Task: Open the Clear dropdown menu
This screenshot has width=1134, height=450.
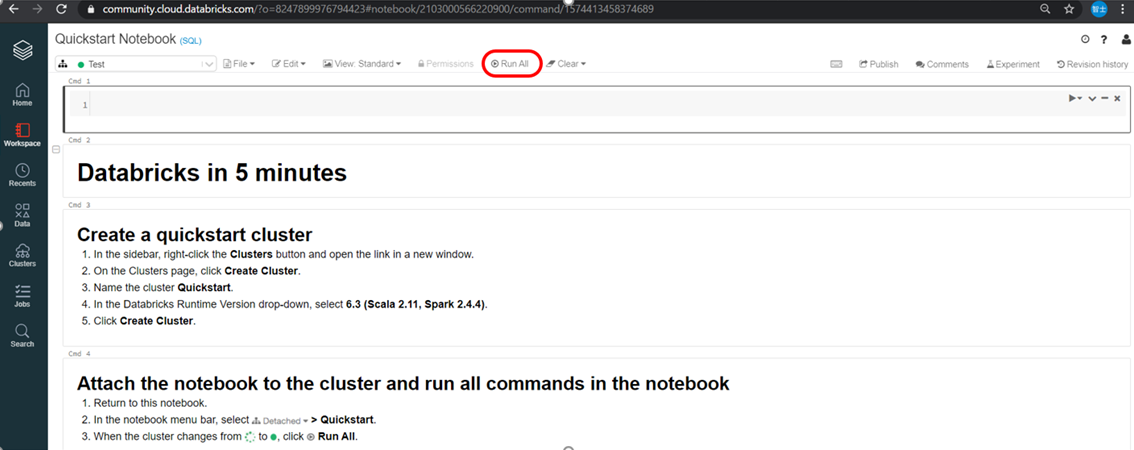Action: [x=566, y=64]
